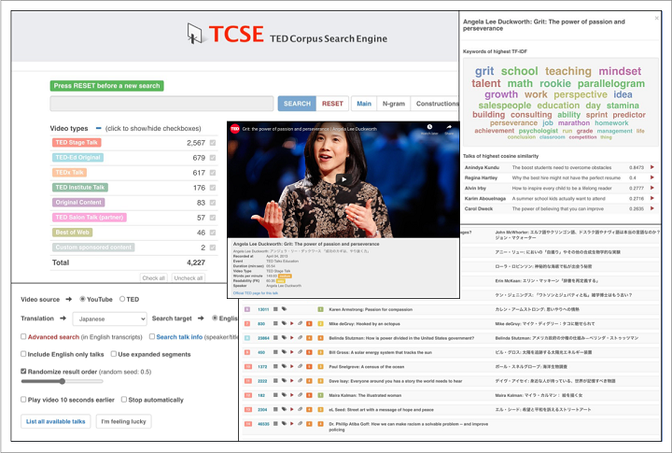Click the grid icon in Bill Gross row
Screen dimensions: 672x453
pyautogui.click(x=276, y=352)
